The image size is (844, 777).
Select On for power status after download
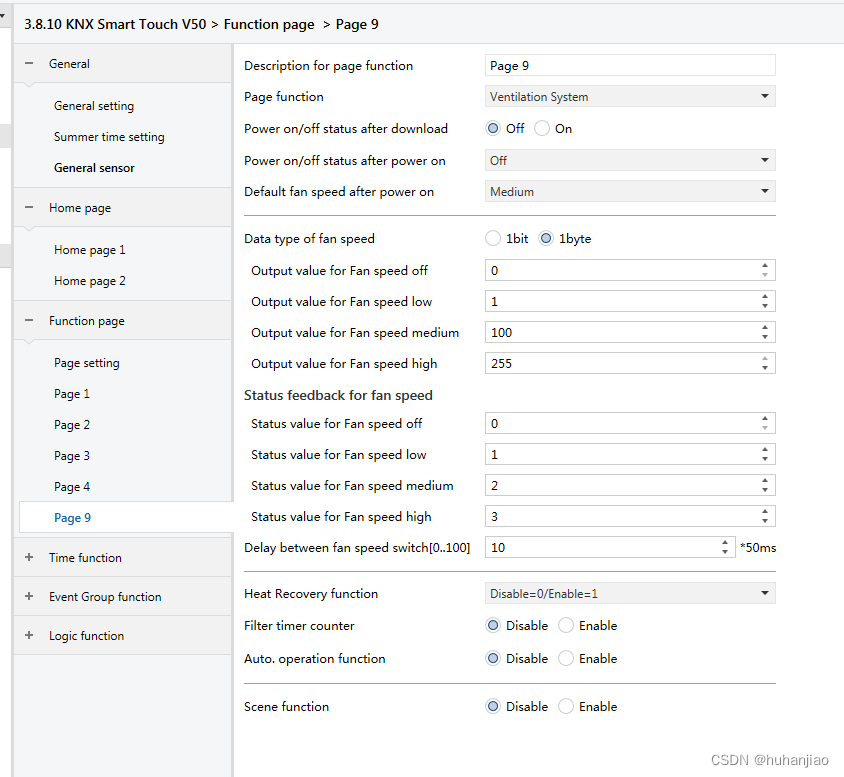542,129
